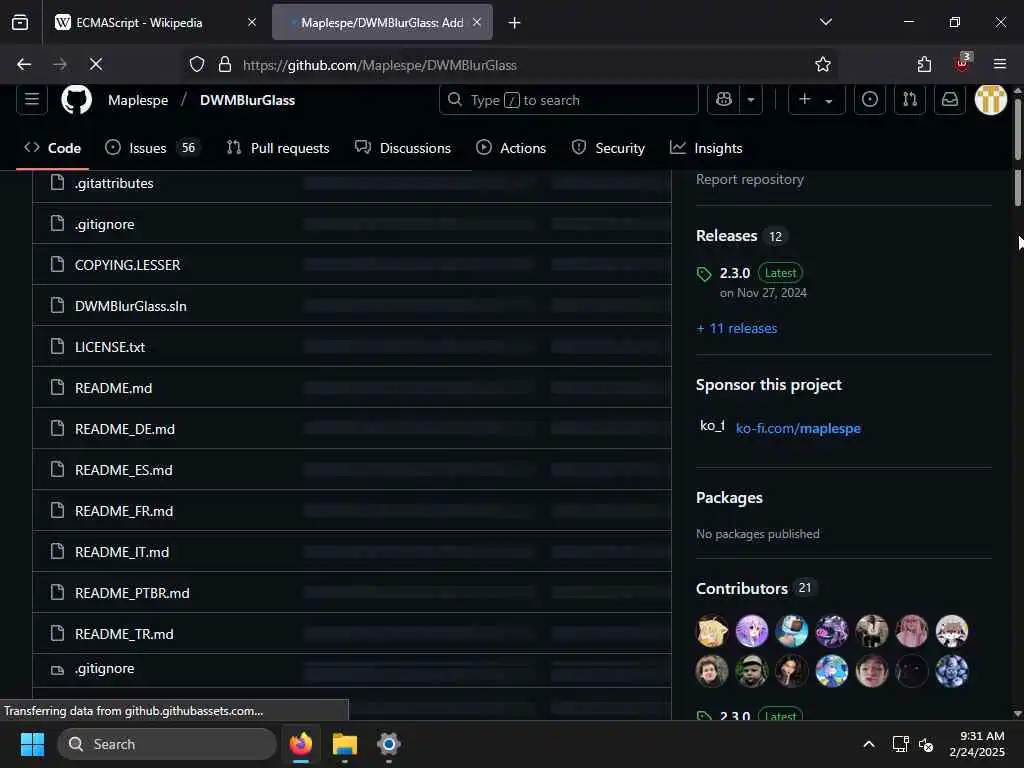Open README_IT.md file
This screenshot has height=768, width=1024.
(122, 552)
